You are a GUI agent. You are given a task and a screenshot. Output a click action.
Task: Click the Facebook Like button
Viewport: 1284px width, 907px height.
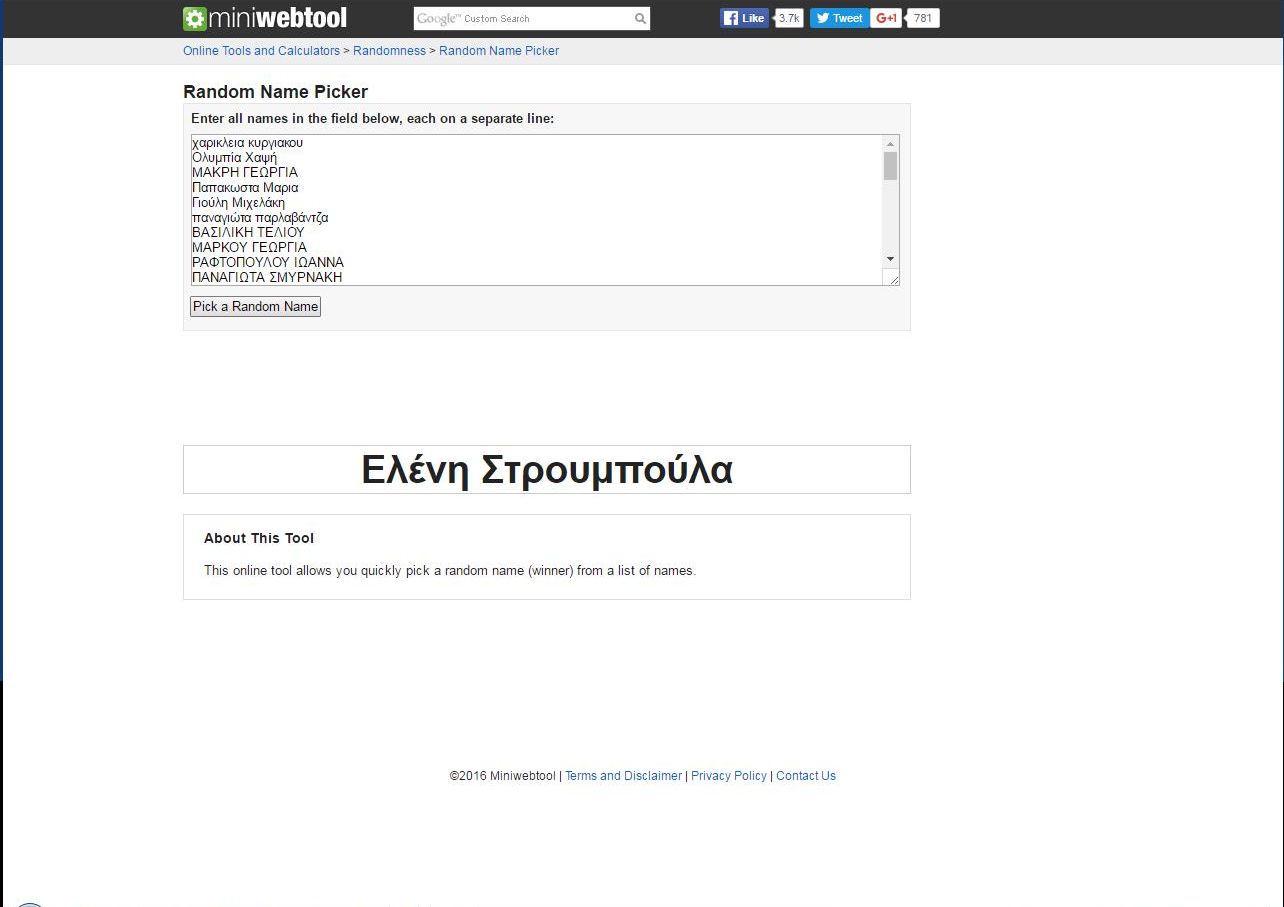[x=745, y=18]
